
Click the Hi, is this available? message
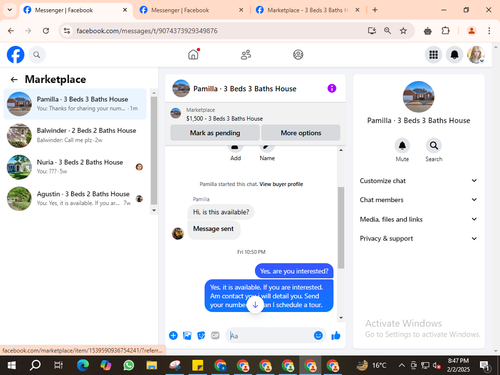tap(221, 212)
